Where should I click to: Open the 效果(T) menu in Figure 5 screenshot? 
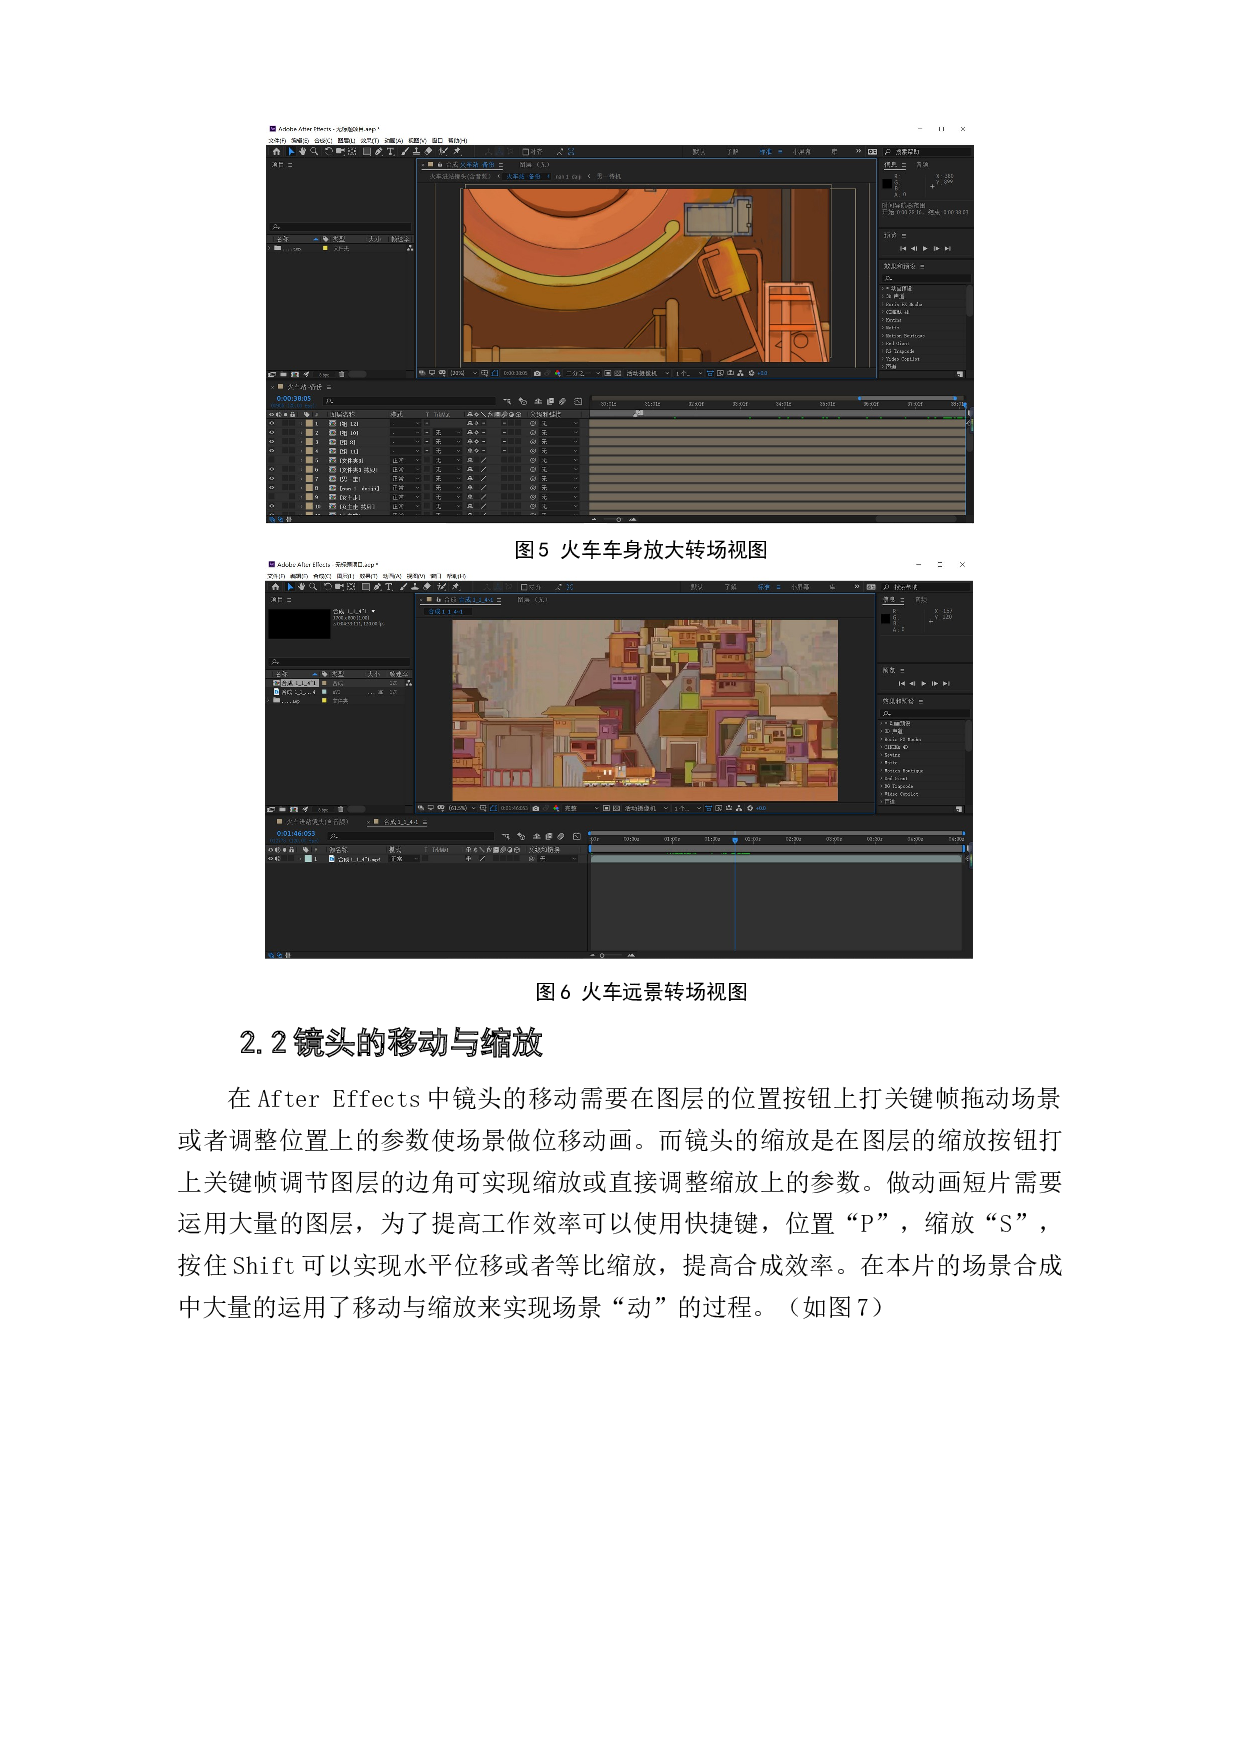(x=370, y=141)
